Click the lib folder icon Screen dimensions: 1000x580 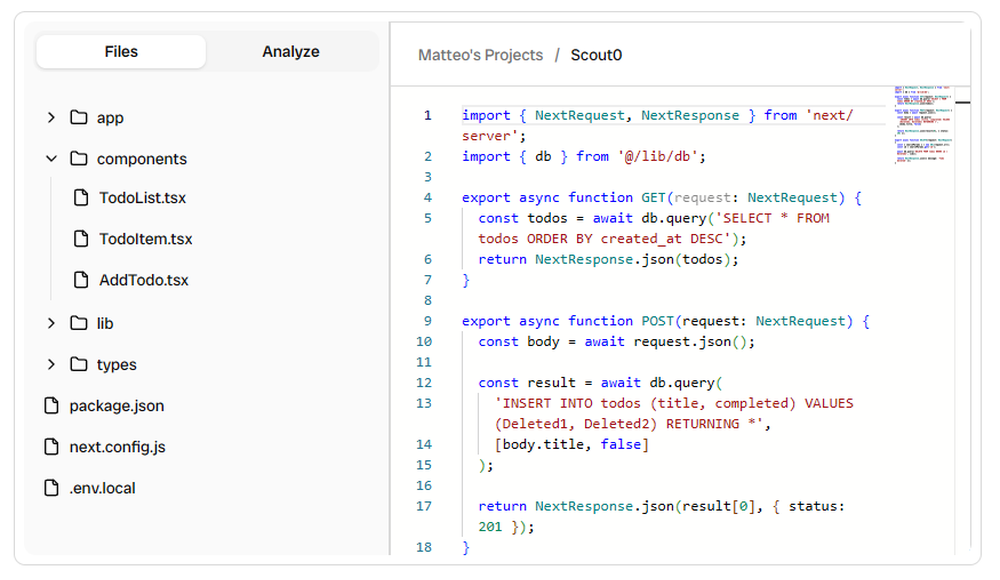(79, 323)
